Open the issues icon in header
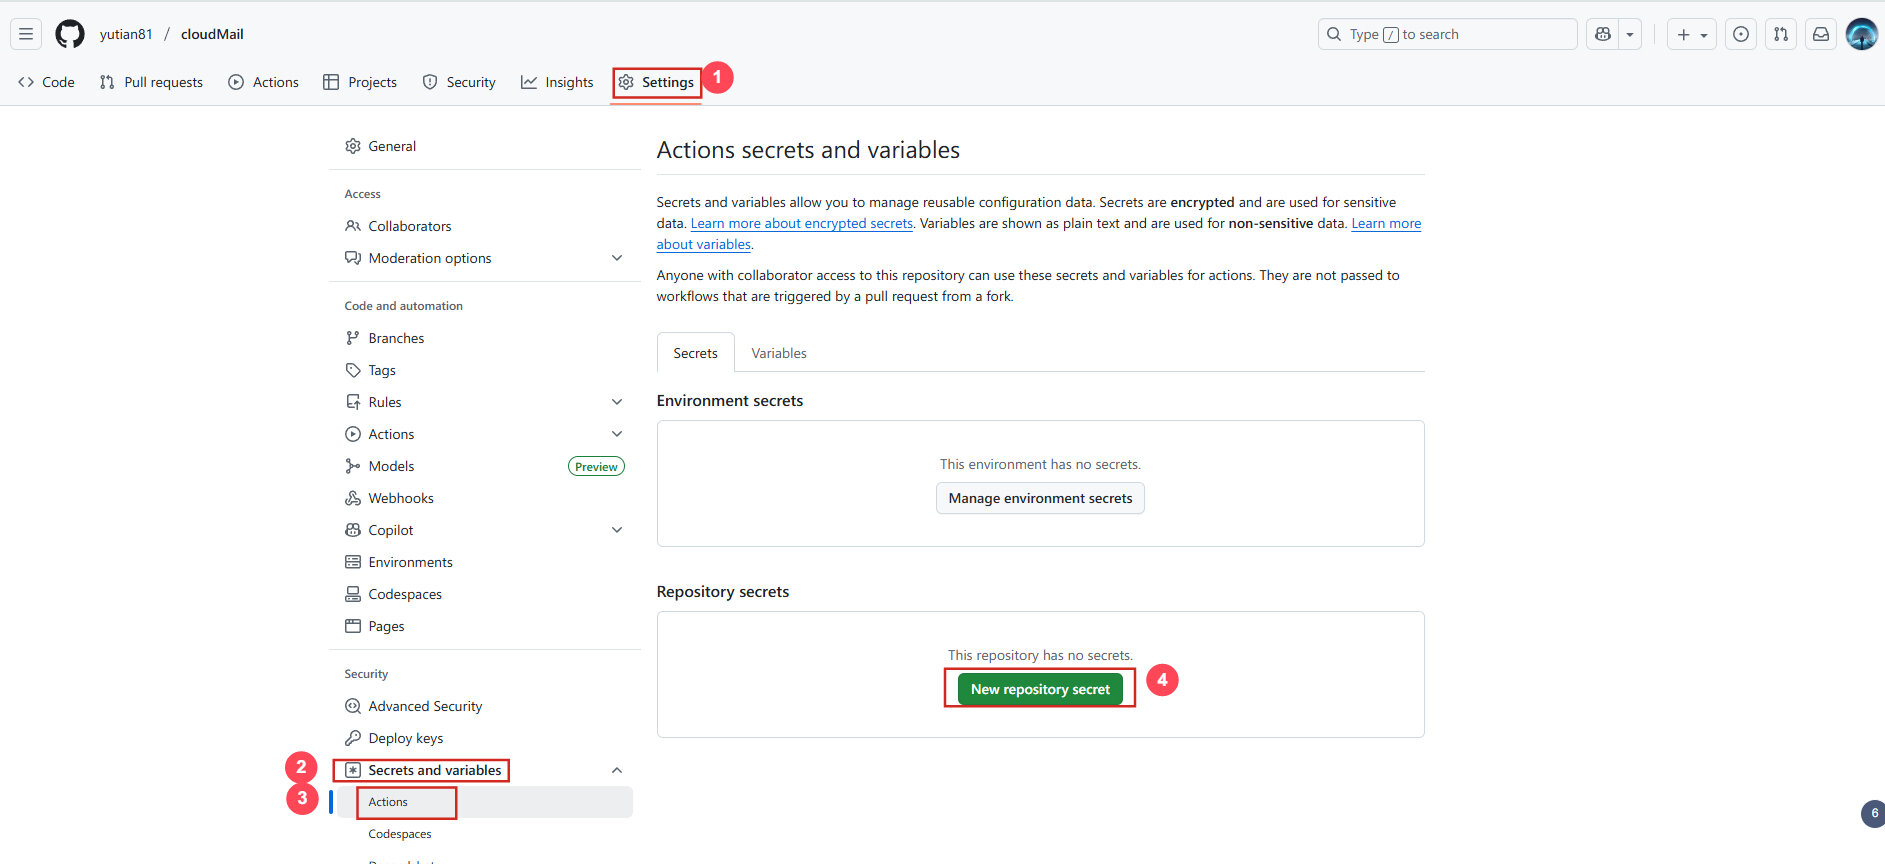This screenshot has width=1885, height=864. (x=1741, y=34)
